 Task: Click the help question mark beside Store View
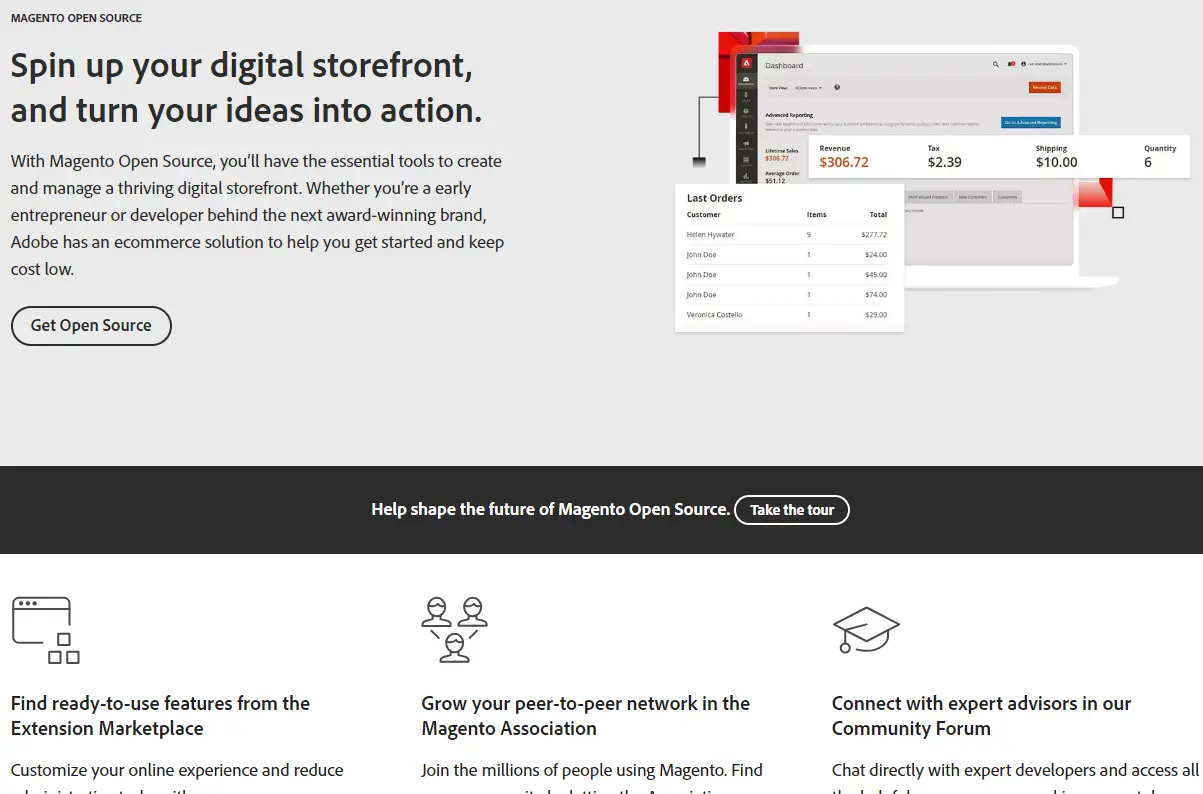[x=837, y=88]
